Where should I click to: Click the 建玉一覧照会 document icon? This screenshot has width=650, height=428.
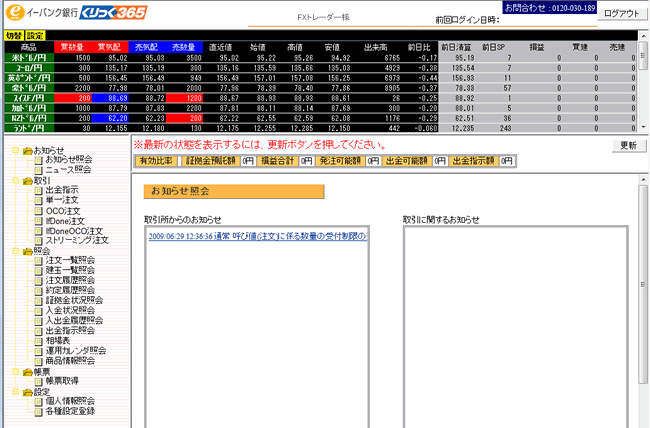39,271
